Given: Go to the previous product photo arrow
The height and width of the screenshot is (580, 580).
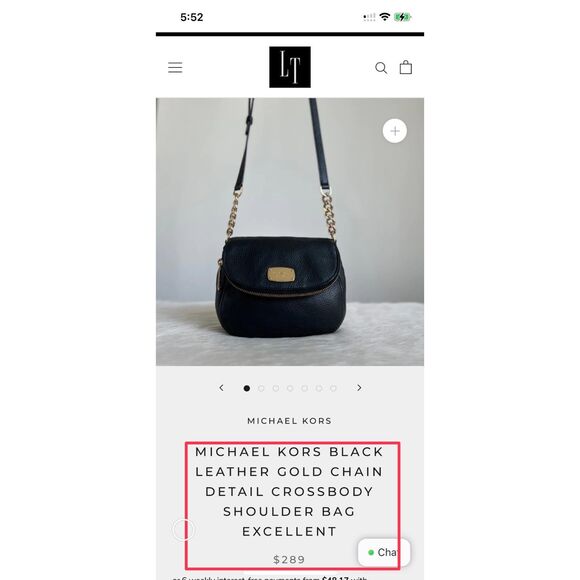Looking at the screenshot, I should coord(221,388).
